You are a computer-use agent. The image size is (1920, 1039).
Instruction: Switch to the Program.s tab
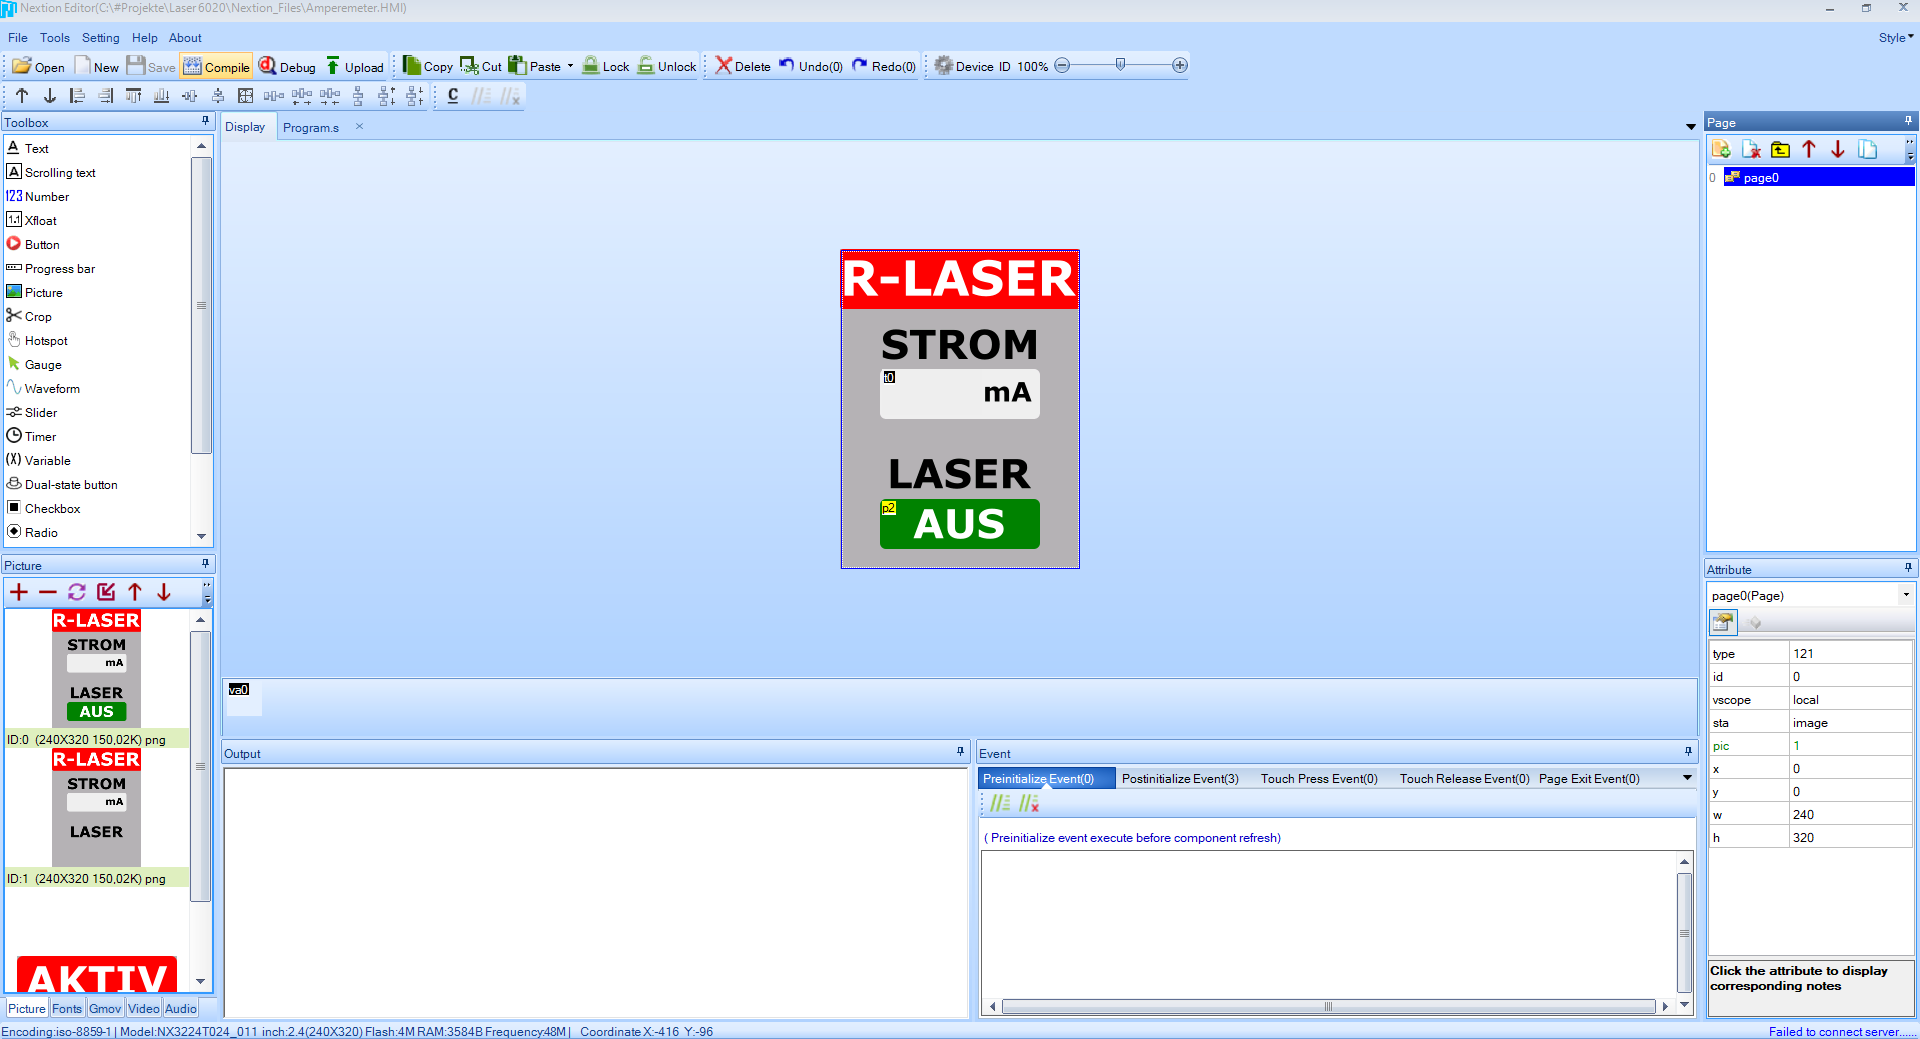(311, 128)
